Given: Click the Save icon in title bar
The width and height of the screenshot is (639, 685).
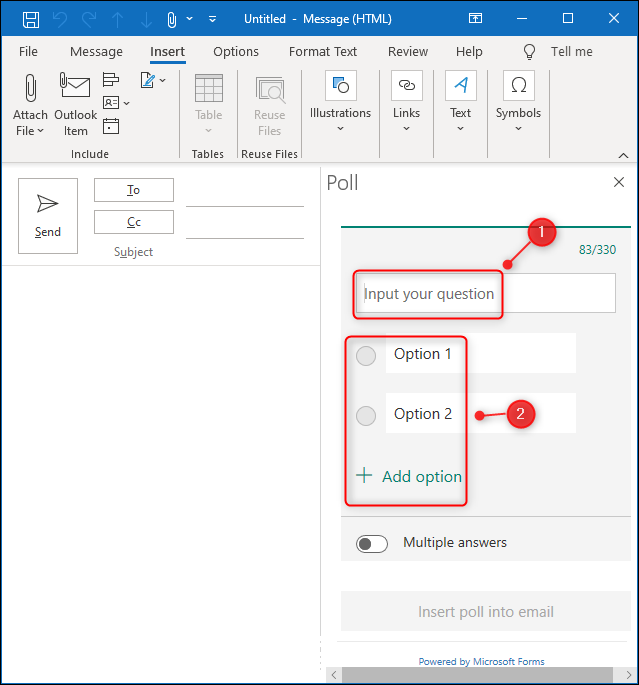Looking at the screenshot, I should pos(31,19).
